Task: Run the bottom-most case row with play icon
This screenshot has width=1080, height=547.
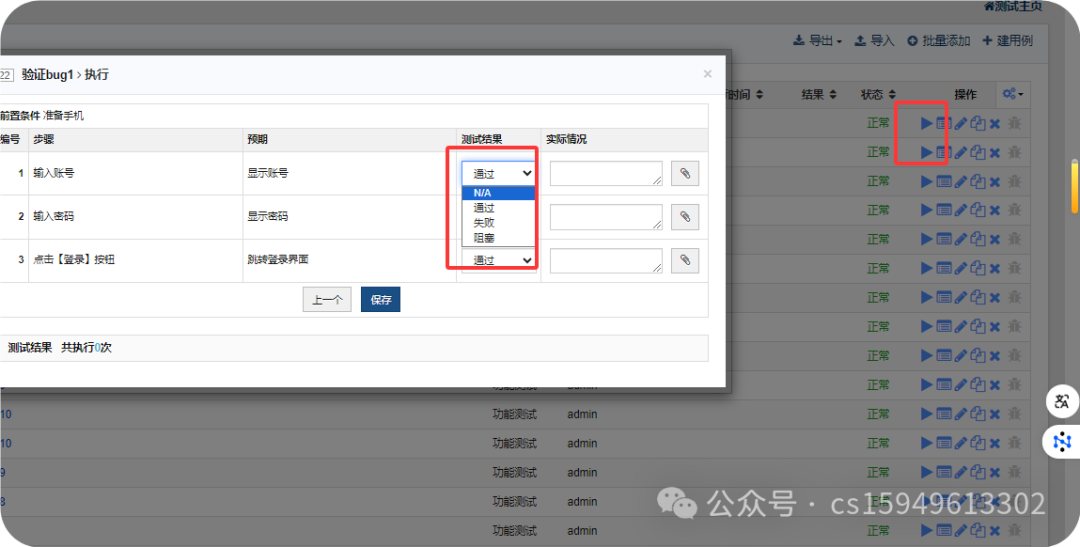Action: pyautogui.click(x=926, y=530)
